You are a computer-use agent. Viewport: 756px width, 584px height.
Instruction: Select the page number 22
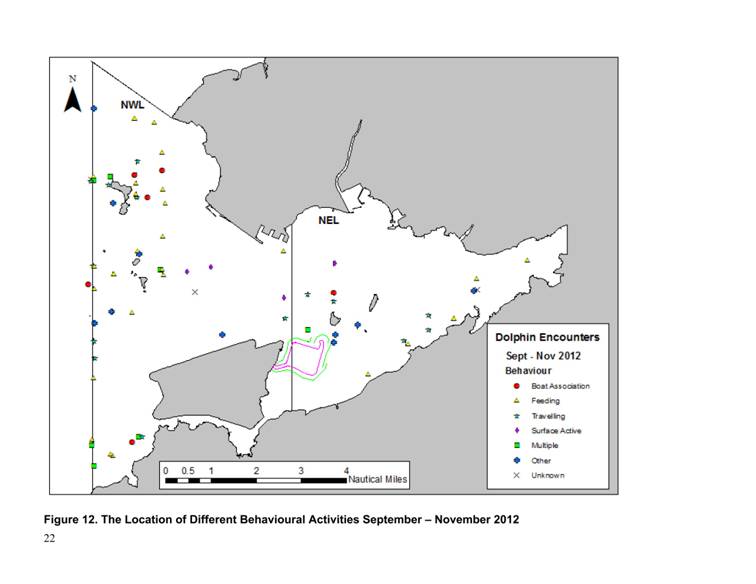click(49, 539)
